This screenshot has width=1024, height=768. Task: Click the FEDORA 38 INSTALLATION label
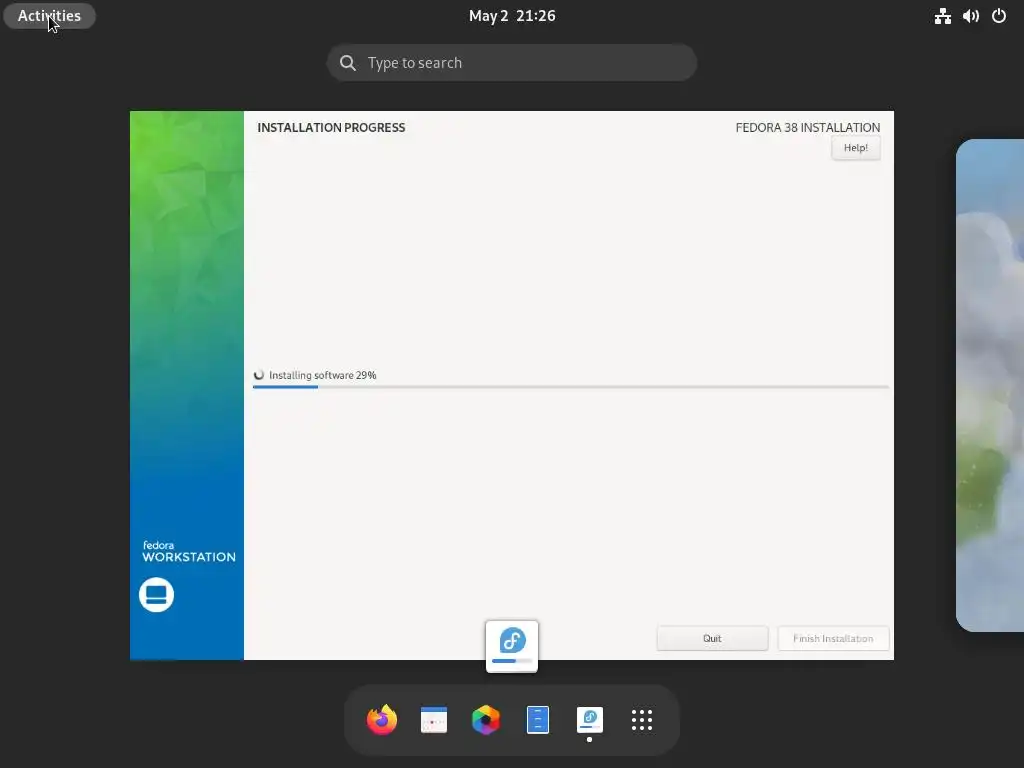click(x=808, y=128)
